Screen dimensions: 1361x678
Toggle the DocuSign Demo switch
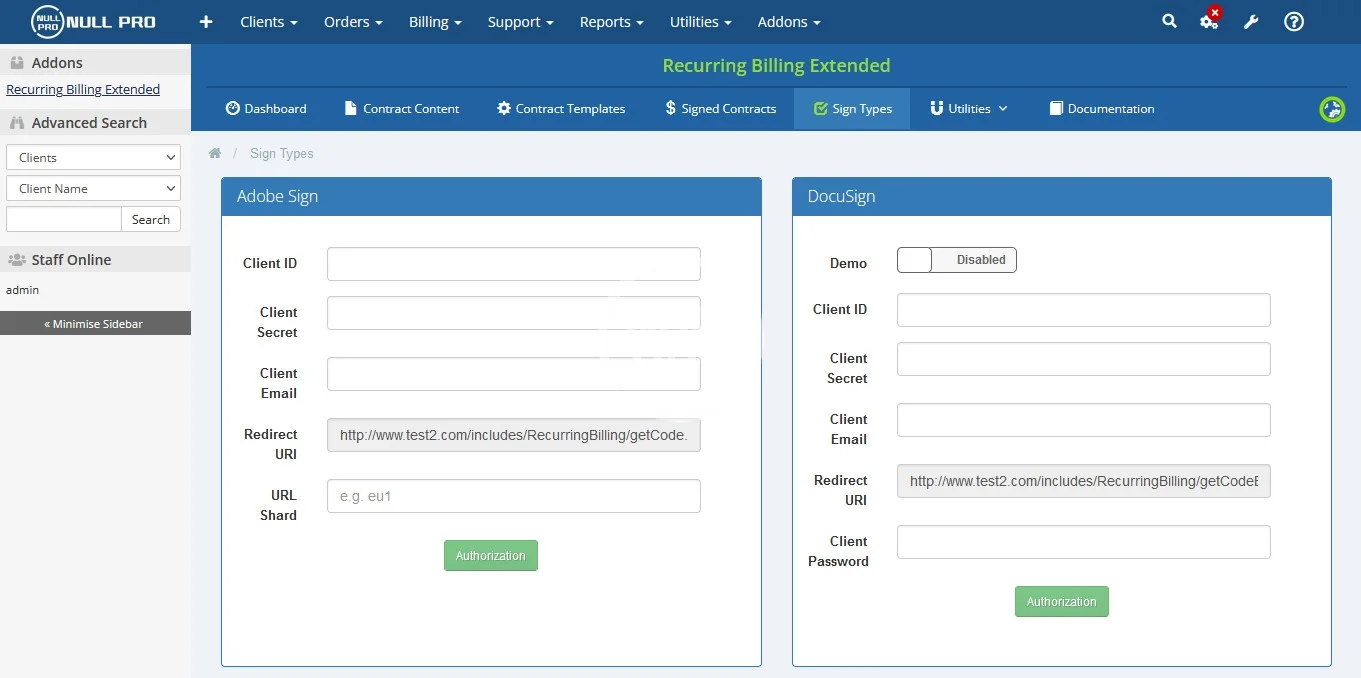click(956, 260)
